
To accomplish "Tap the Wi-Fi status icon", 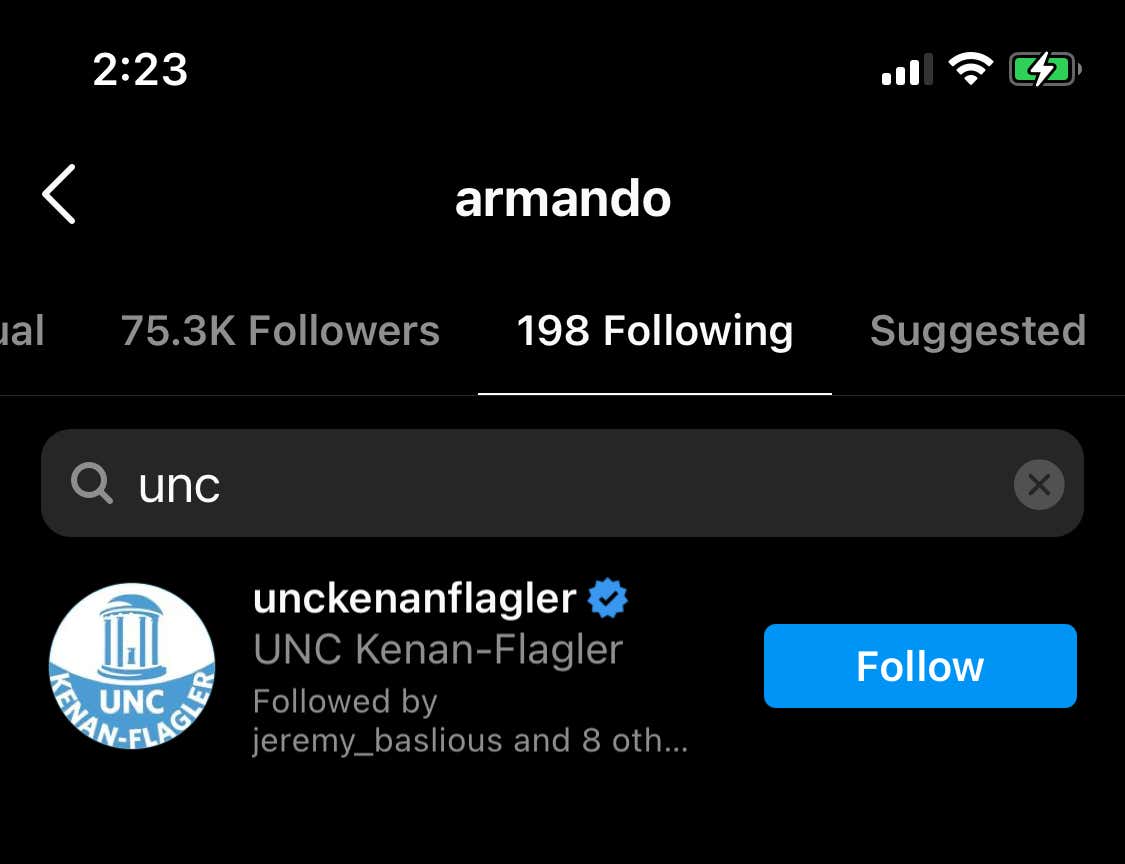I will pyautogui.click(x=970, y=70).
